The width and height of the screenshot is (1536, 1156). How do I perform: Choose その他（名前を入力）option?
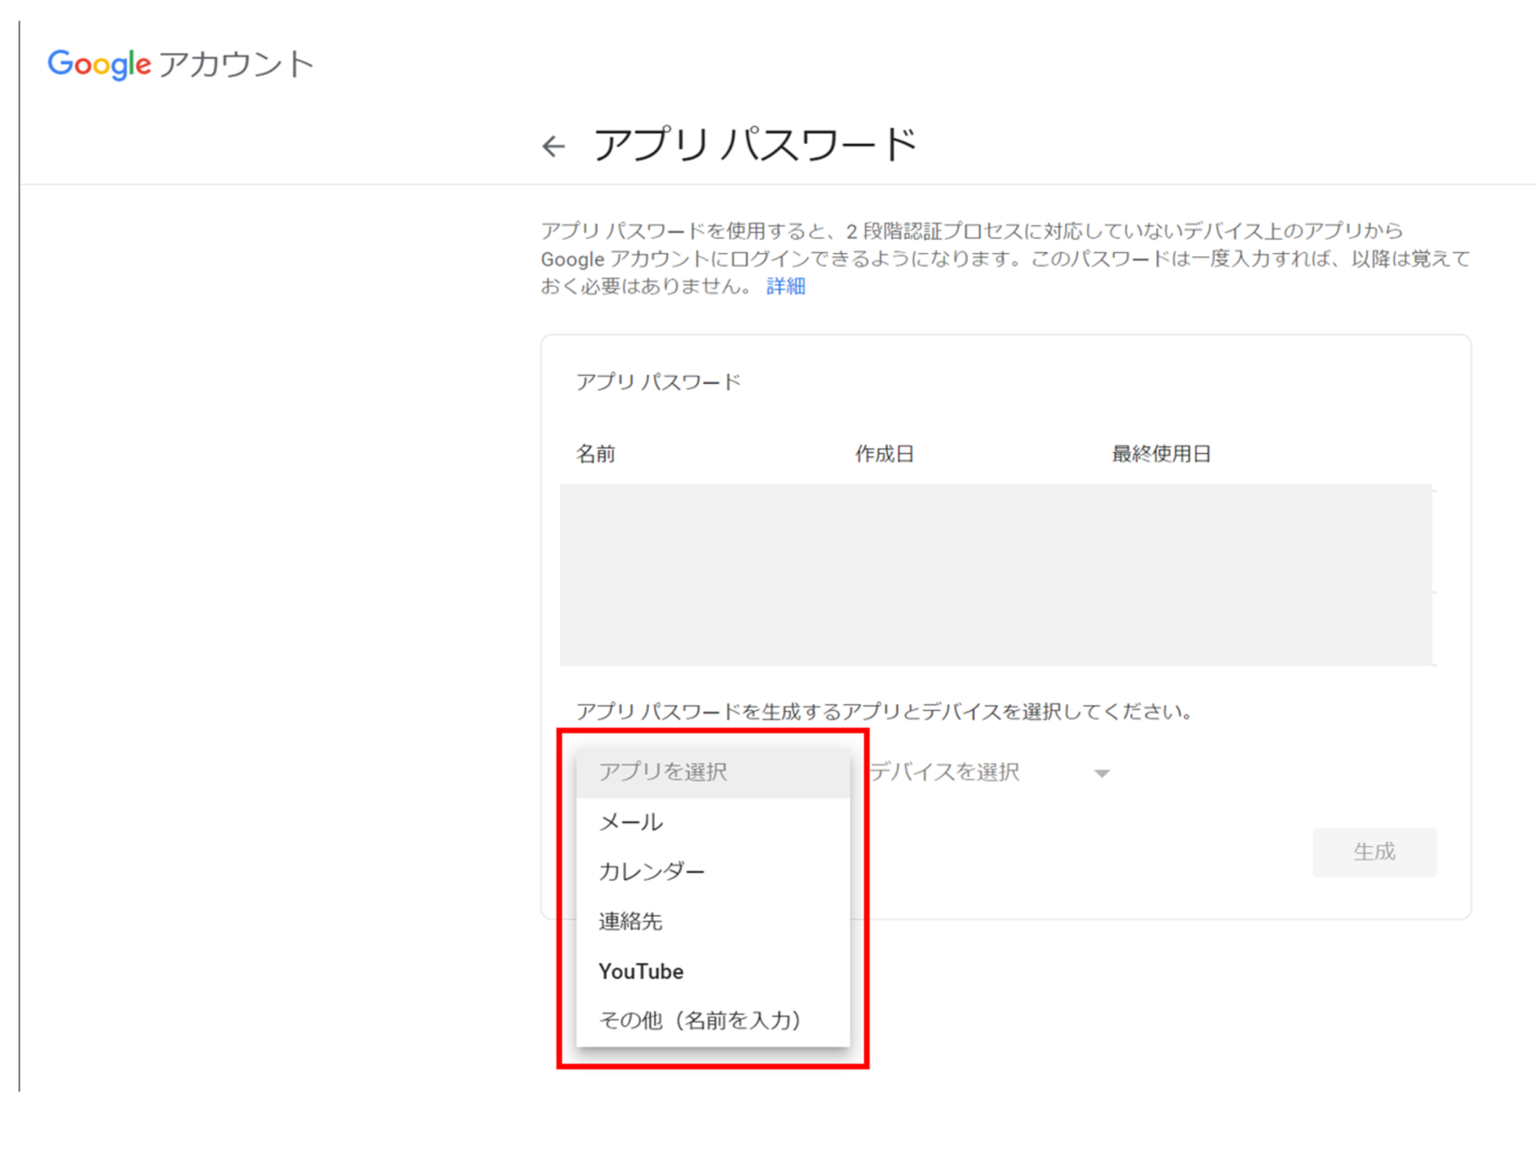coord(700,1021)
